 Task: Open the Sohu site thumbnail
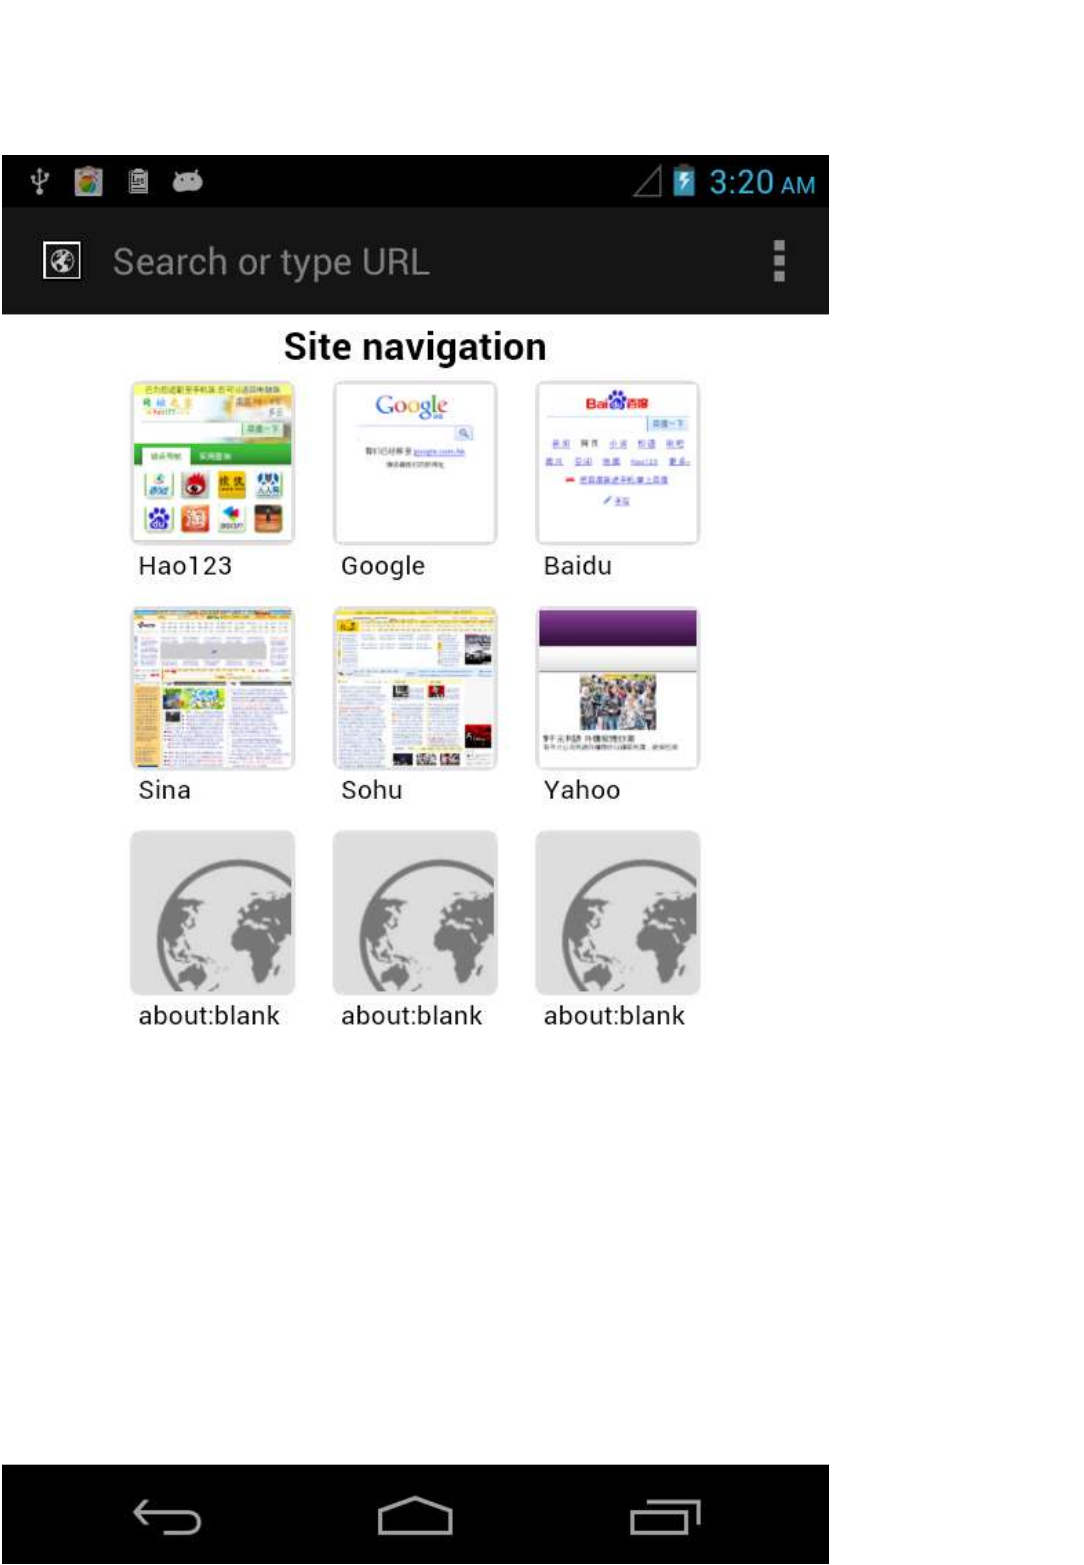pos(415,688)
